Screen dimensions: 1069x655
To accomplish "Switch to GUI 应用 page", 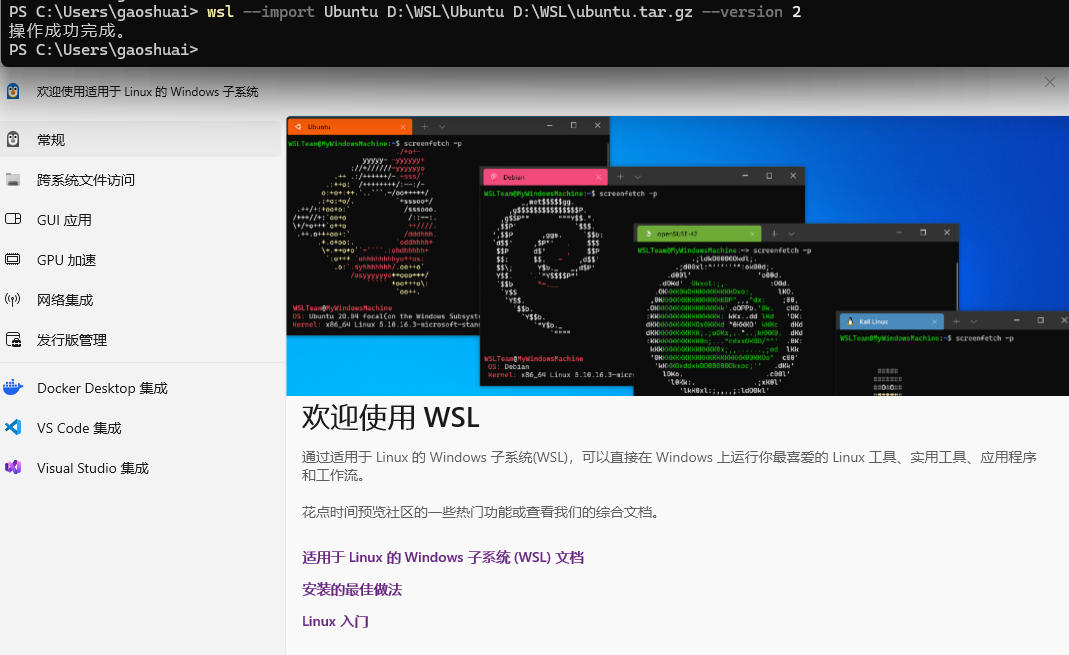I will pyautogui.click(x=140, y=219).
